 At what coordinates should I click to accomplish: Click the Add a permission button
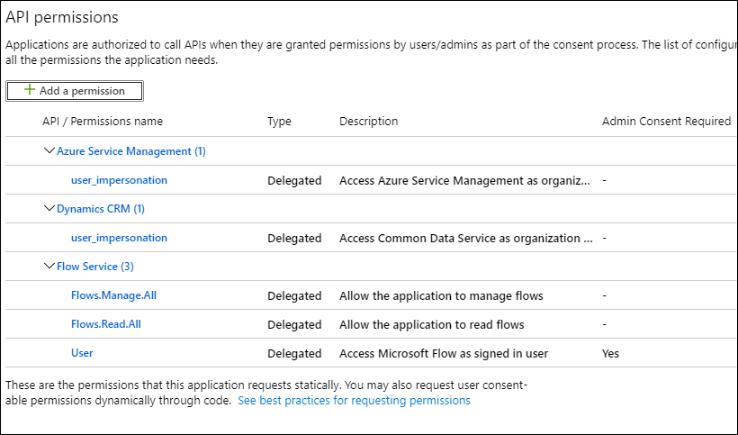74,91
